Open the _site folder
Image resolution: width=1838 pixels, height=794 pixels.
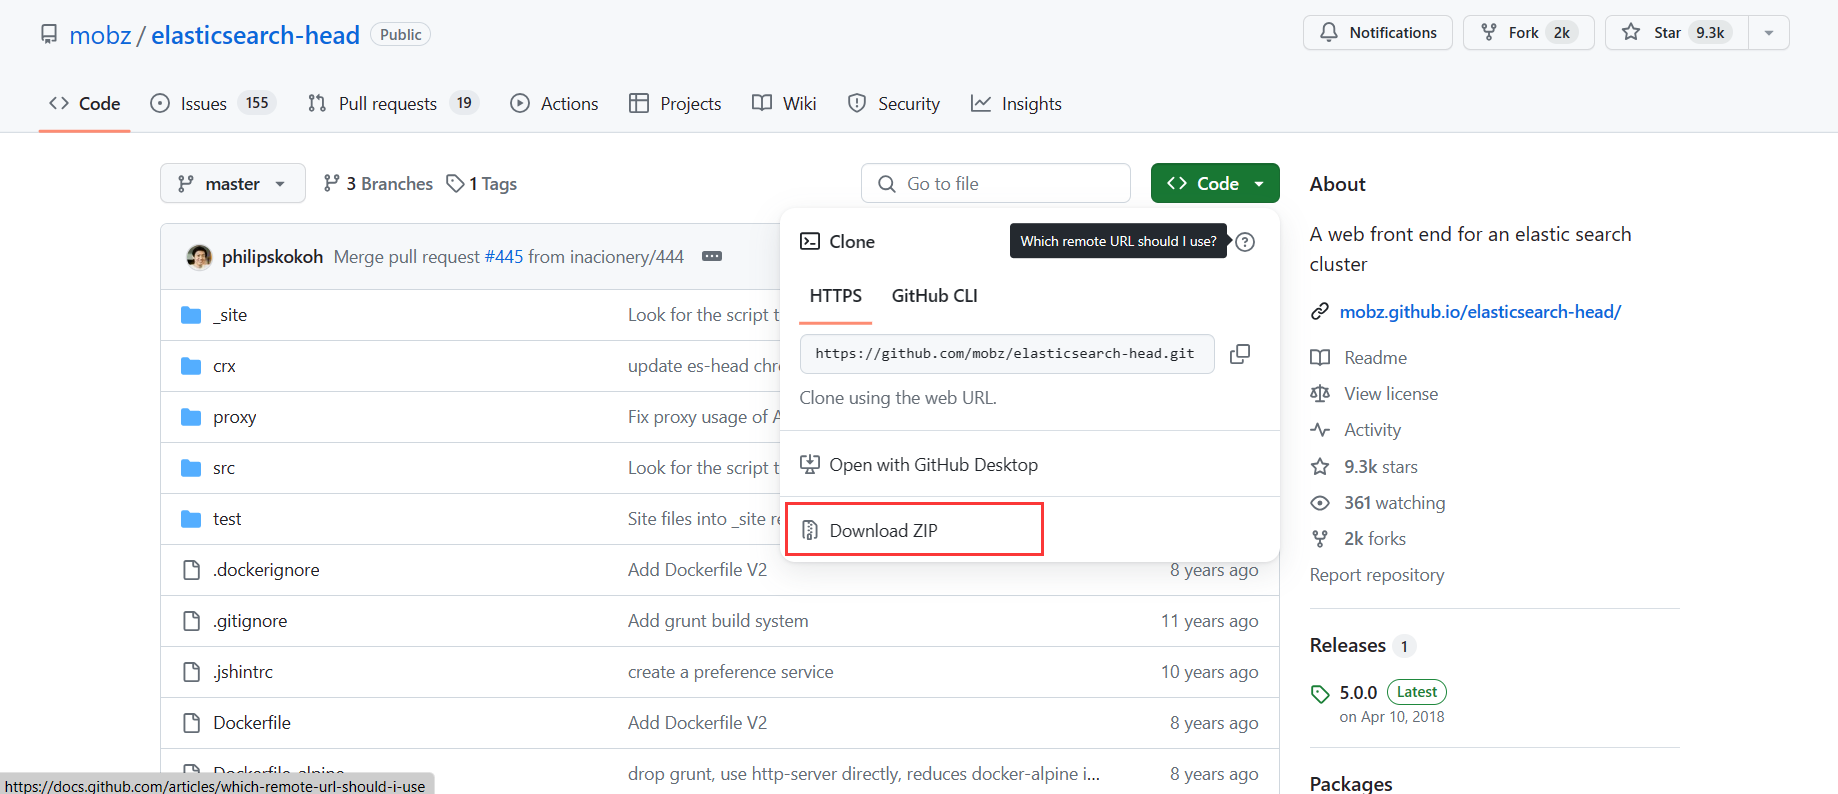pos(230,315)
